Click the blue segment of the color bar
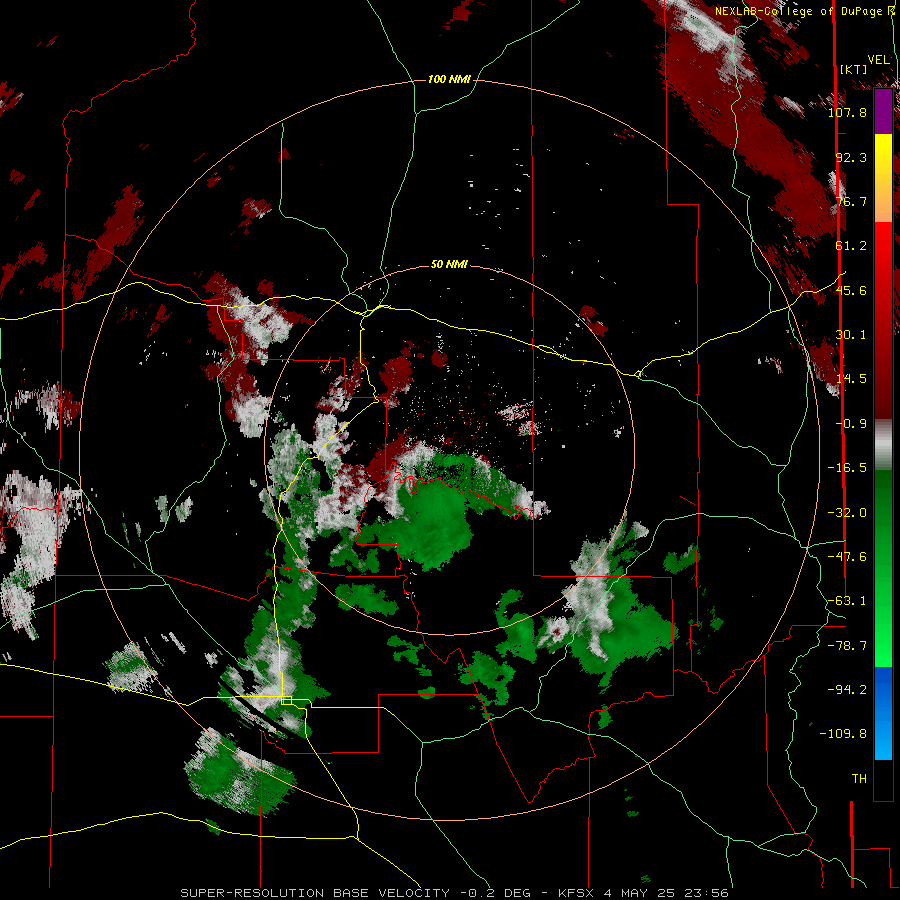 (883, 713)
